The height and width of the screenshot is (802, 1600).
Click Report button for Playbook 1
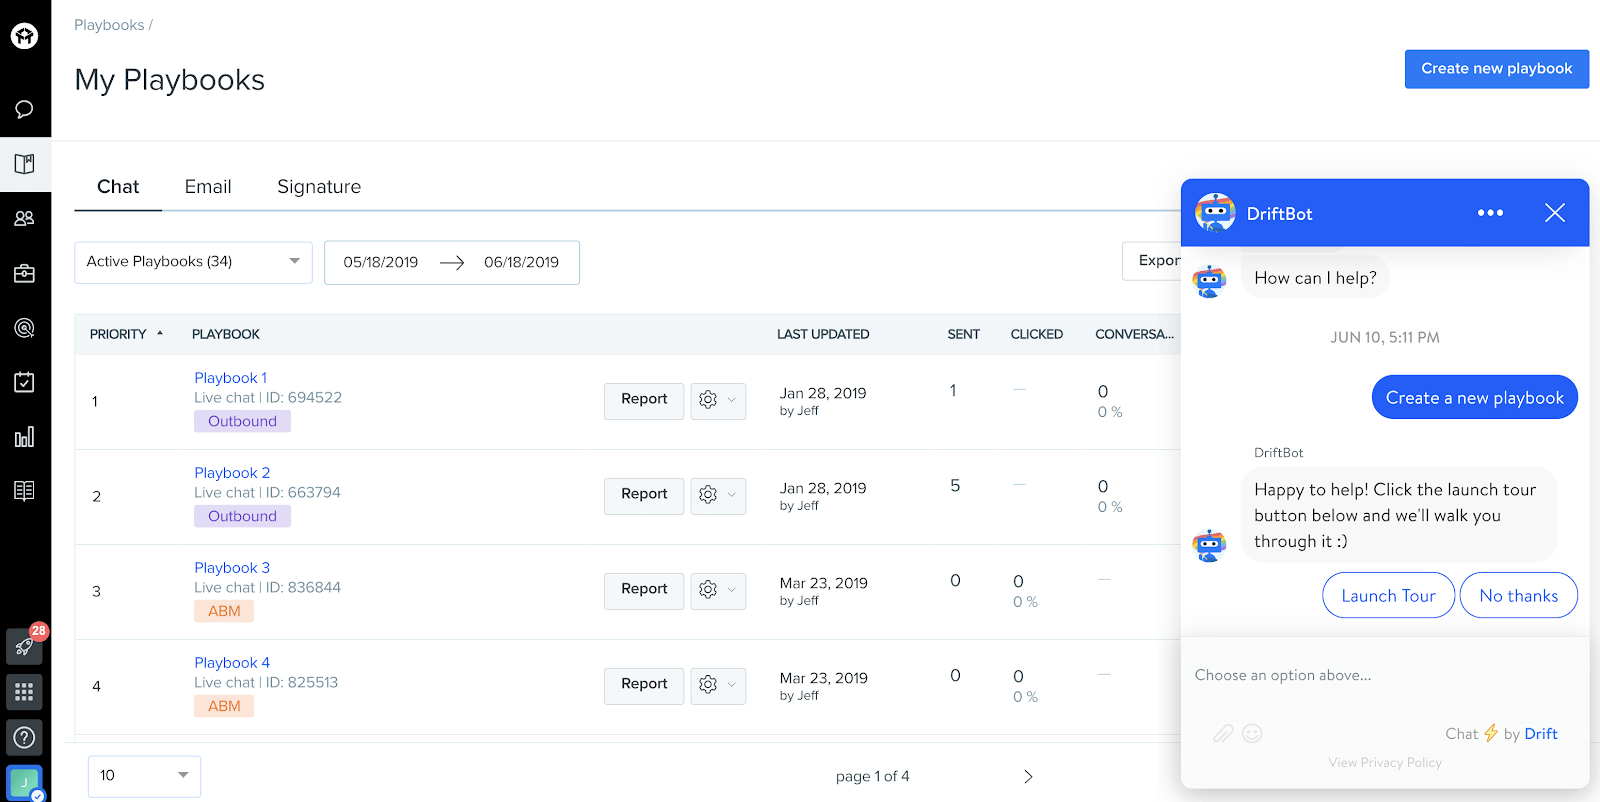pyautogui.click(x=644, y=401)
